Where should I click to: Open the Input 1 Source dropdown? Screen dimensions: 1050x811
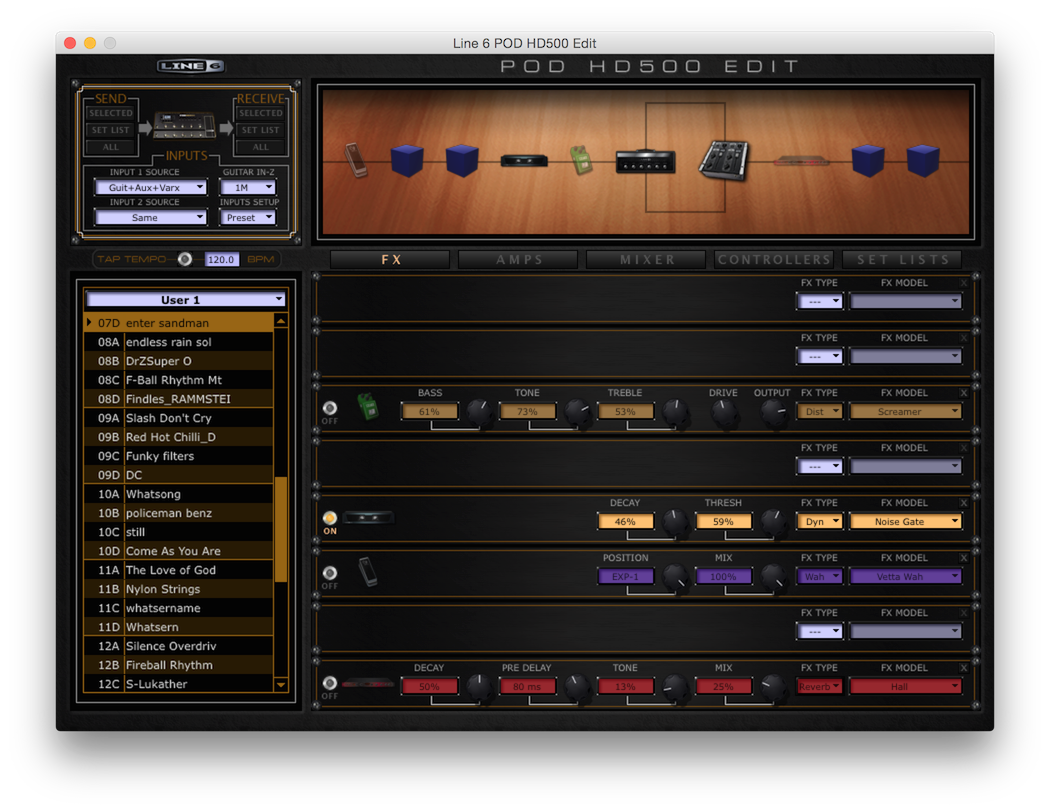tap(151, 188)
